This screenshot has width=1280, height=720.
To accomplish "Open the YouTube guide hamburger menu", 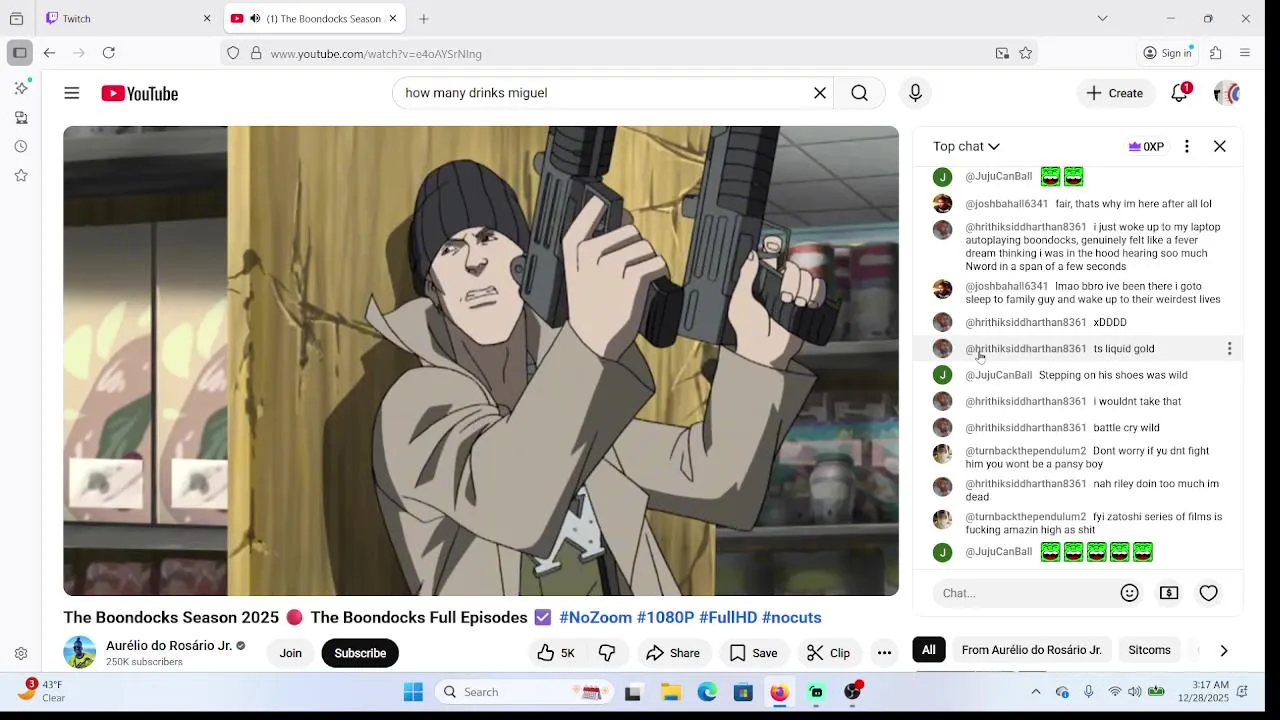I will [x=71, y=93].
